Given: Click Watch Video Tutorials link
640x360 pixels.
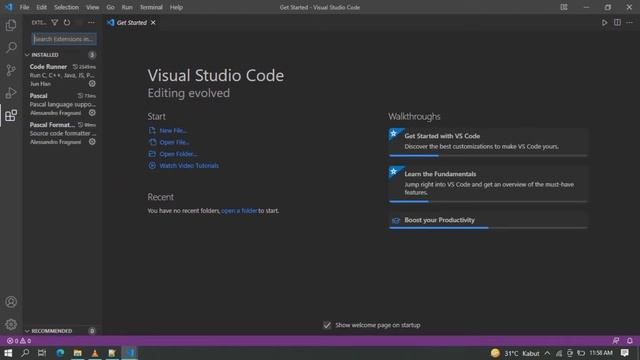Looking at the screenshot, I should [x=189, y=166].
